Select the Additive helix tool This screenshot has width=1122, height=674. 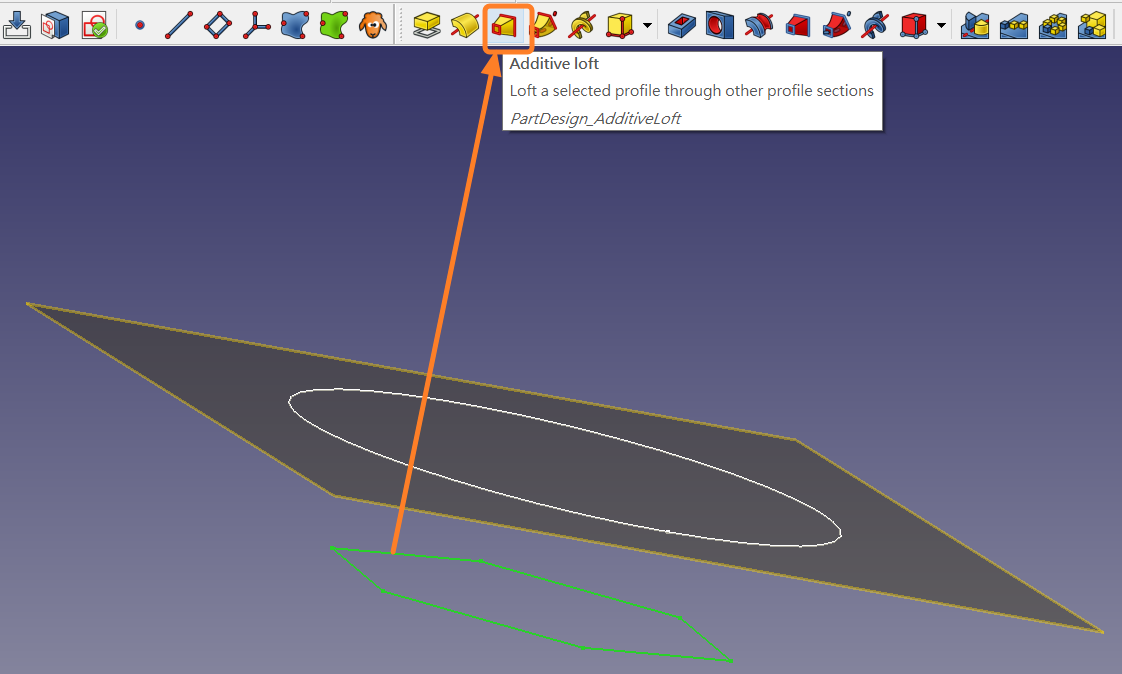(582, 26)
